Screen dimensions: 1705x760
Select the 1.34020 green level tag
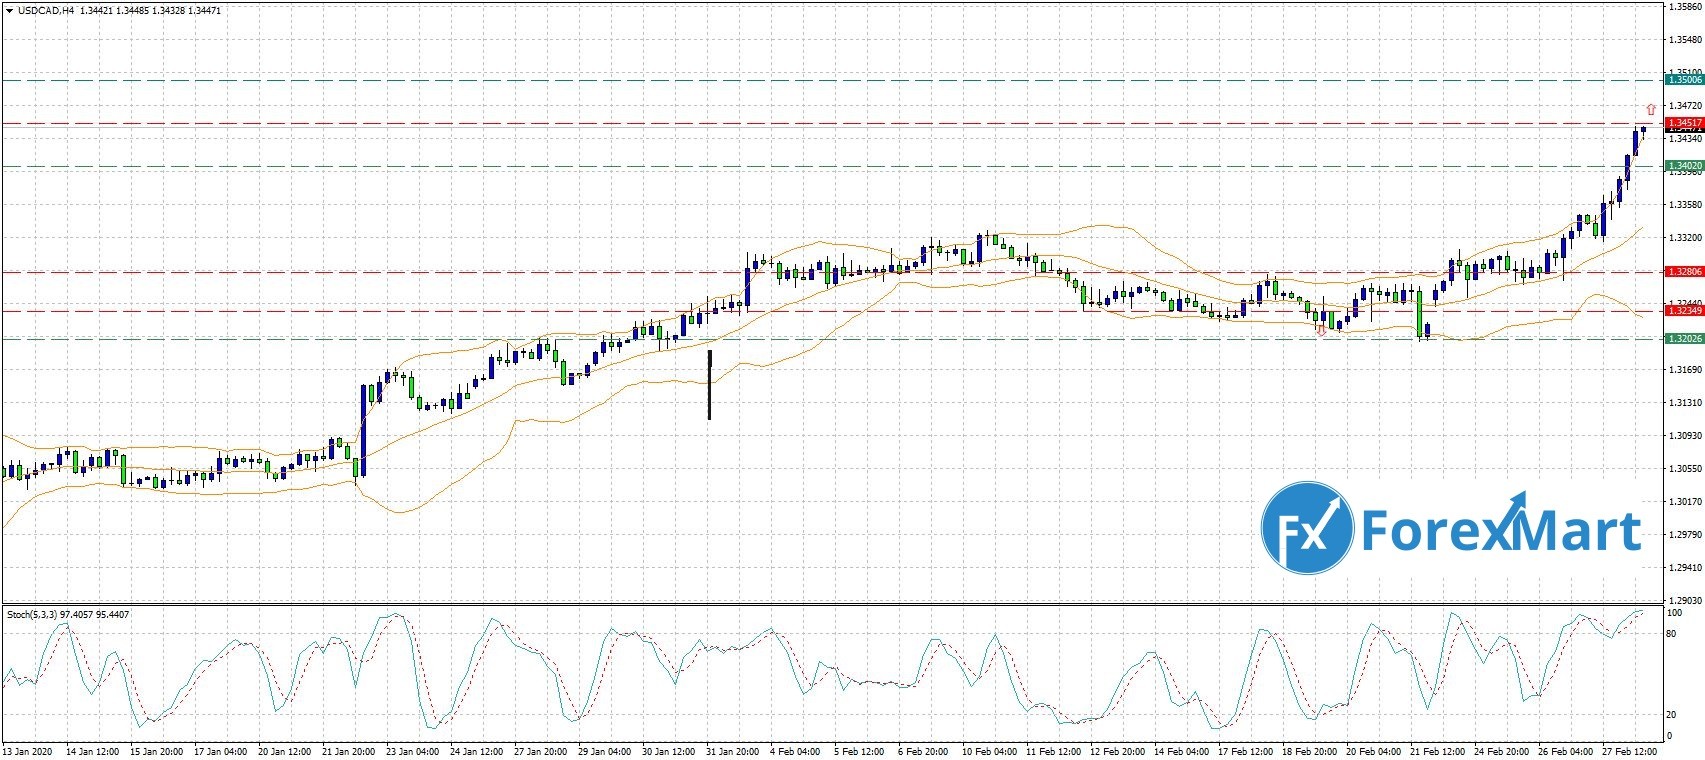[1684, 166]
